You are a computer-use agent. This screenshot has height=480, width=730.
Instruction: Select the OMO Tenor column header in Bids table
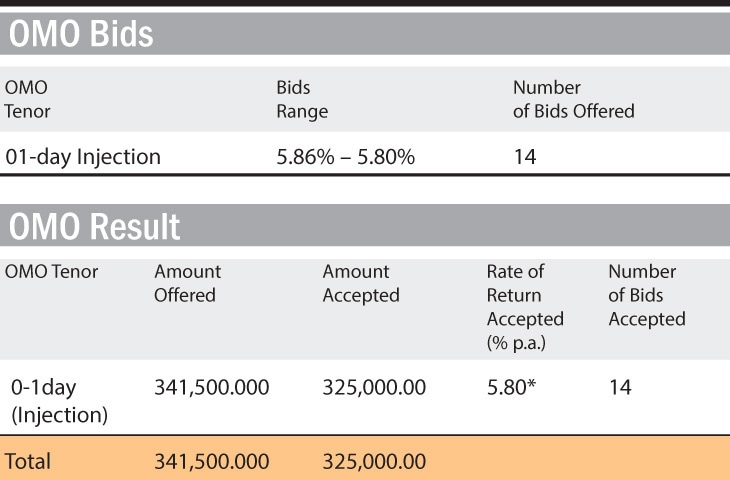tap(27, 99)
